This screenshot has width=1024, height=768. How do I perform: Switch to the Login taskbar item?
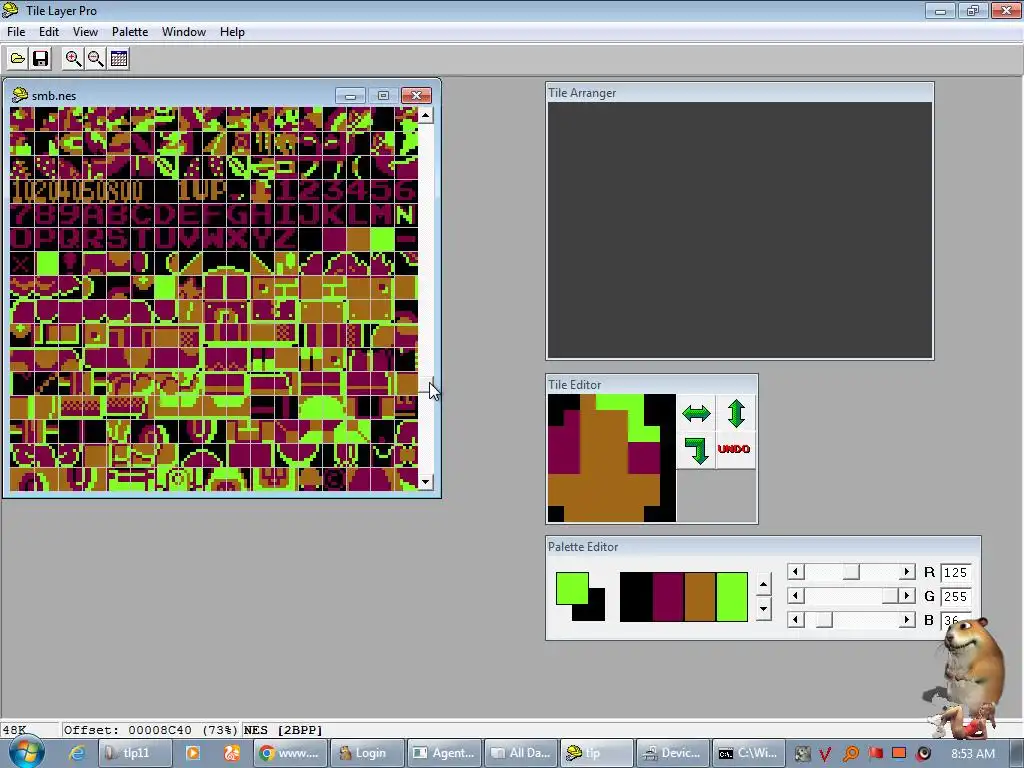click(x=367, y=753)
